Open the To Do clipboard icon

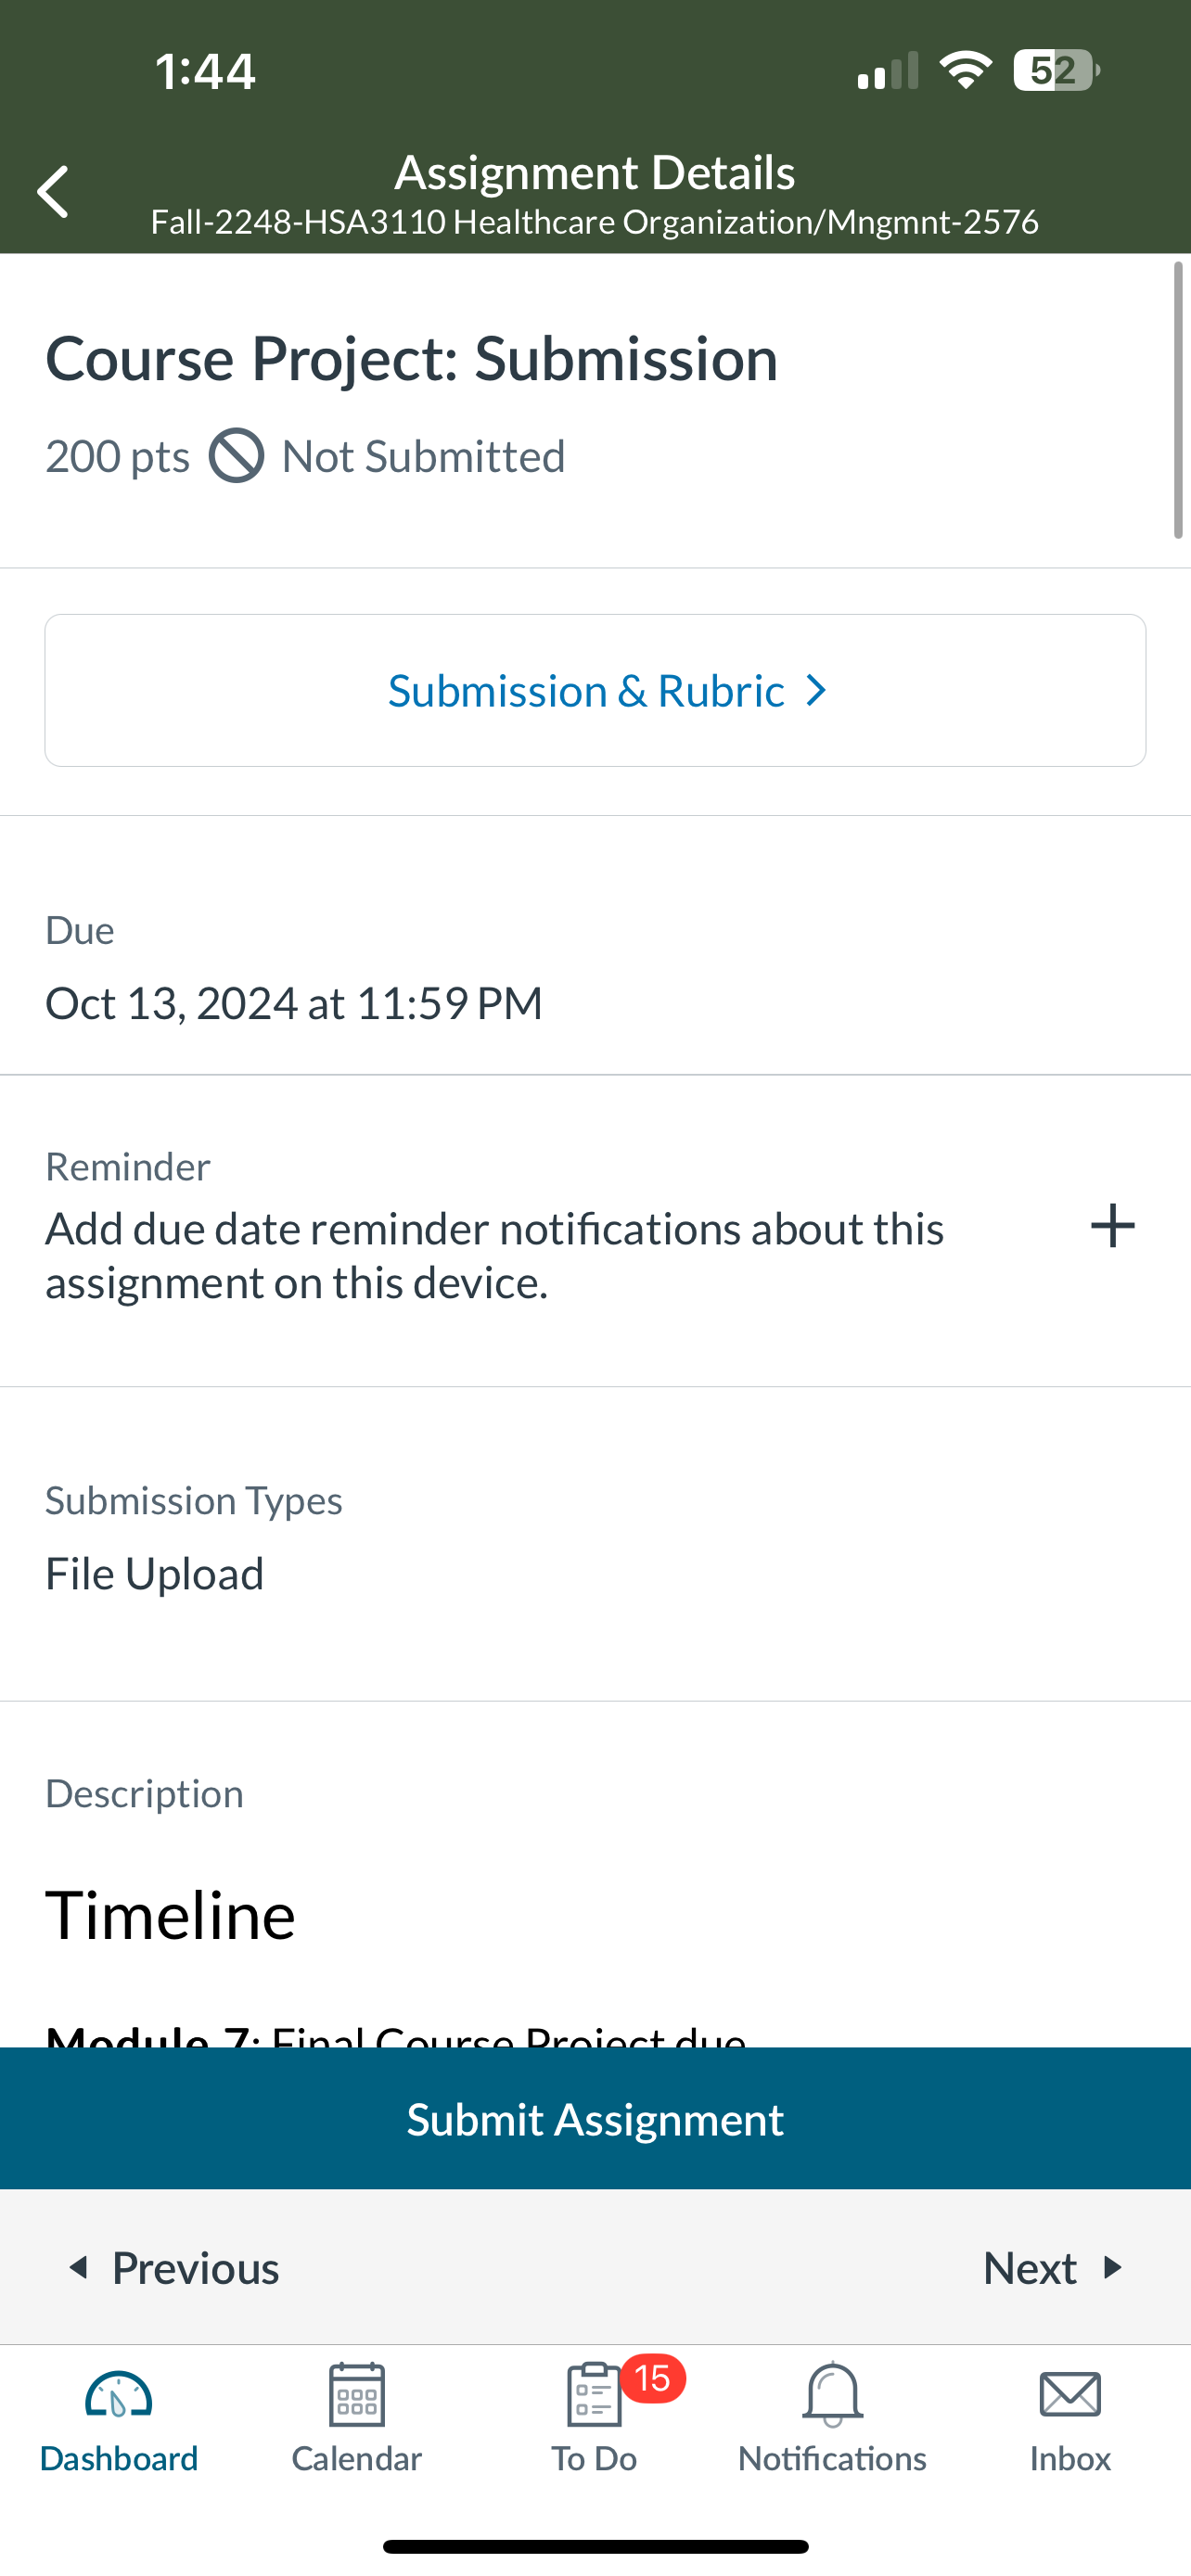pos(594,2395)
